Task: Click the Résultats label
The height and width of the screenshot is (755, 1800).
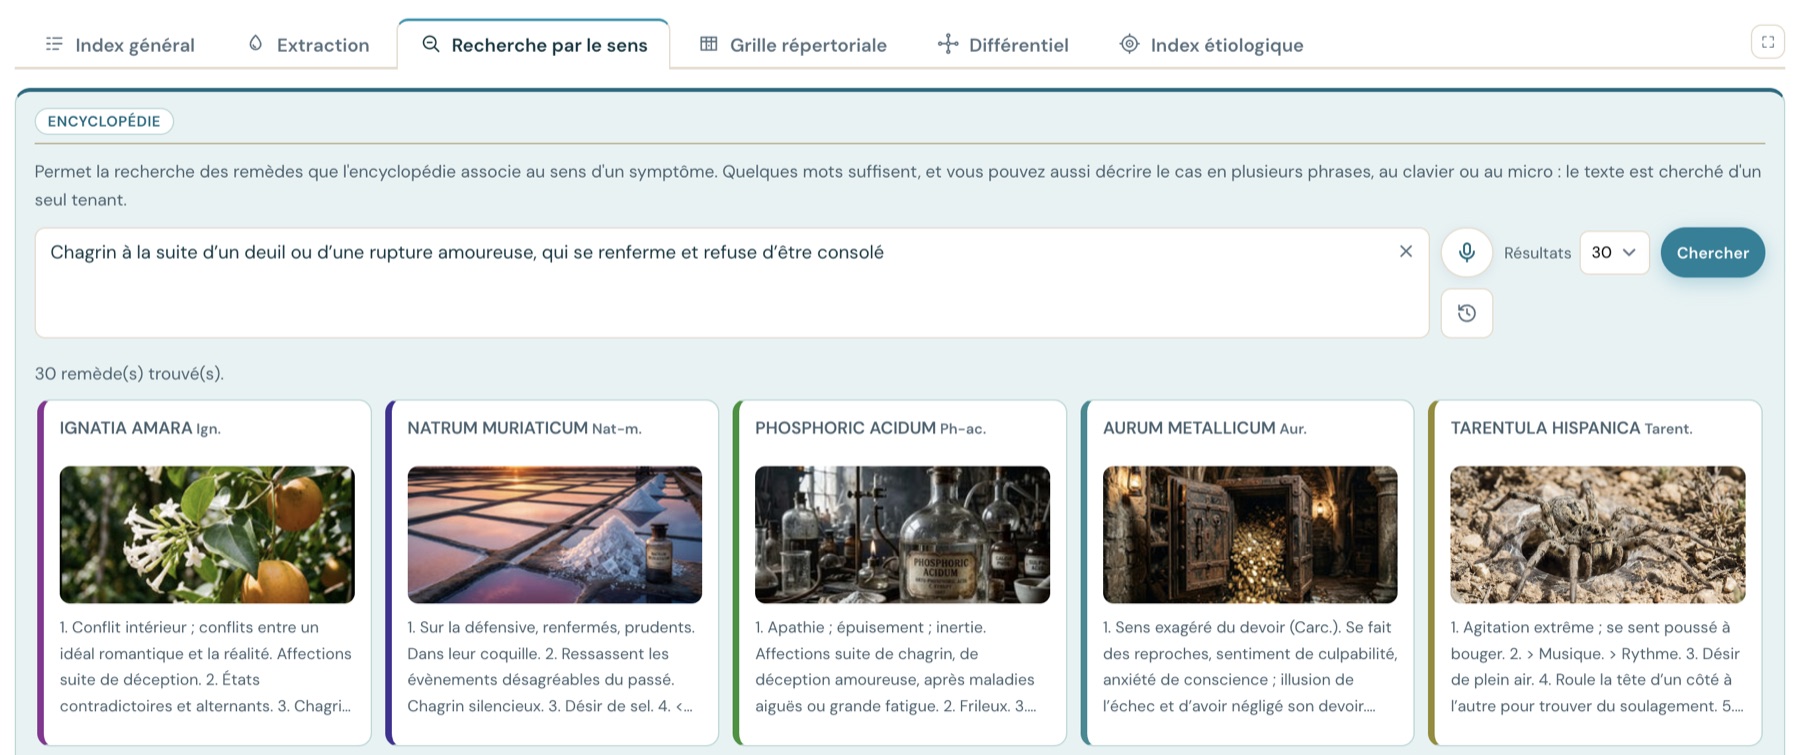Action: pos(1537,253)
